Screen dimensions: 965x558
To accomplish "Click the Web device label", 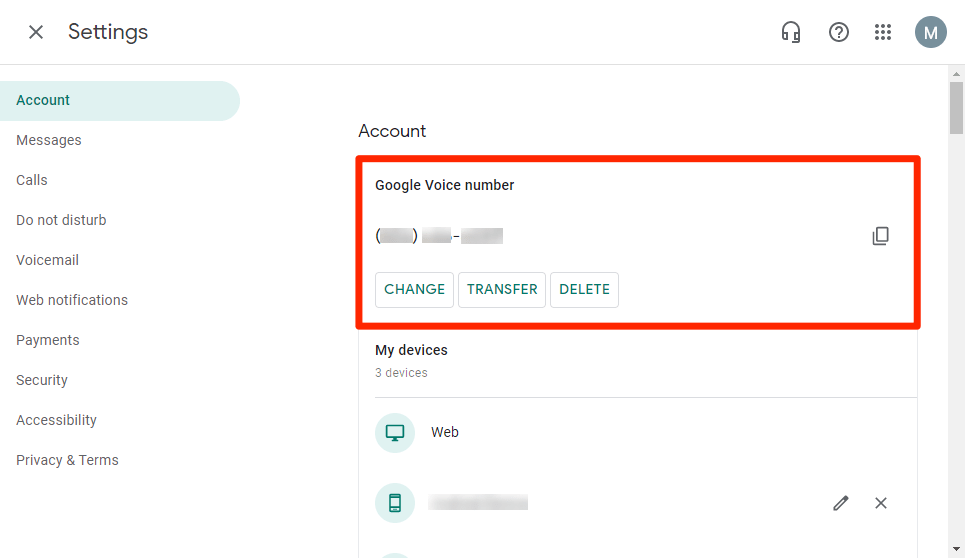I will pos(444,432).
